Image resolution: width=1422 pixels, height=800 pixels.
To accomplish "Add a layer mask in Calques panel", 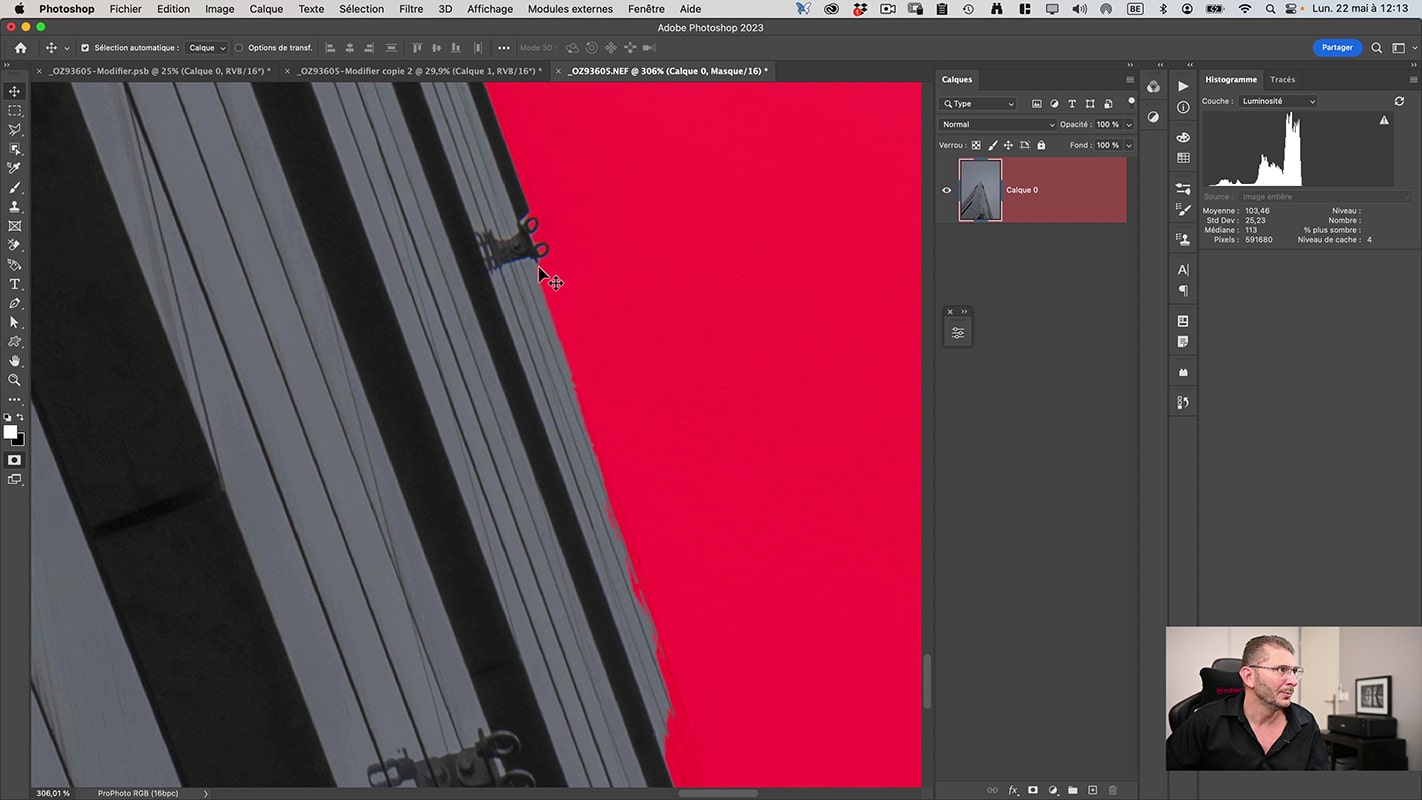I will (1033, 790).
